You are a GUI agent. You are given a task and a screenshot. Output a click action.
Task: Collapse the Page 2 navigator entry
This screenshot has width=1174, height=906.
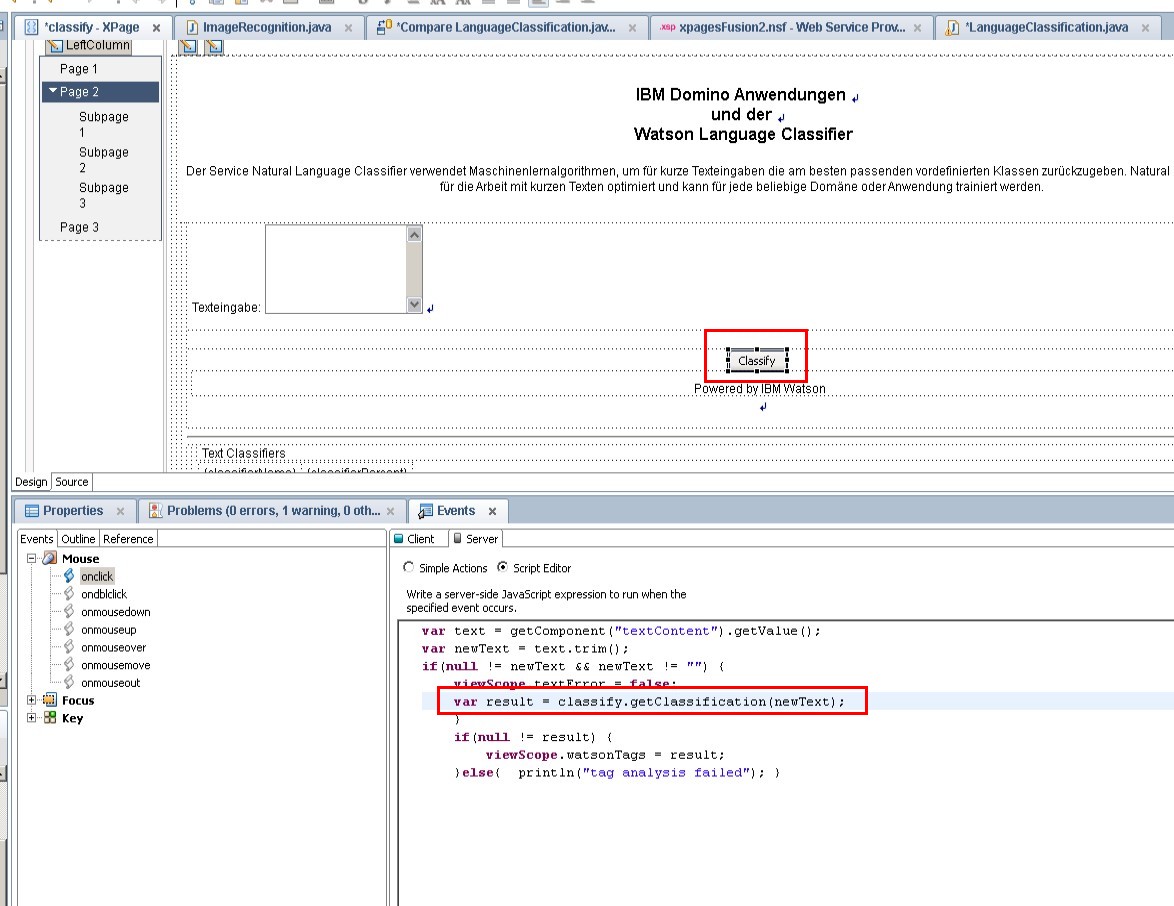point(53,91)
